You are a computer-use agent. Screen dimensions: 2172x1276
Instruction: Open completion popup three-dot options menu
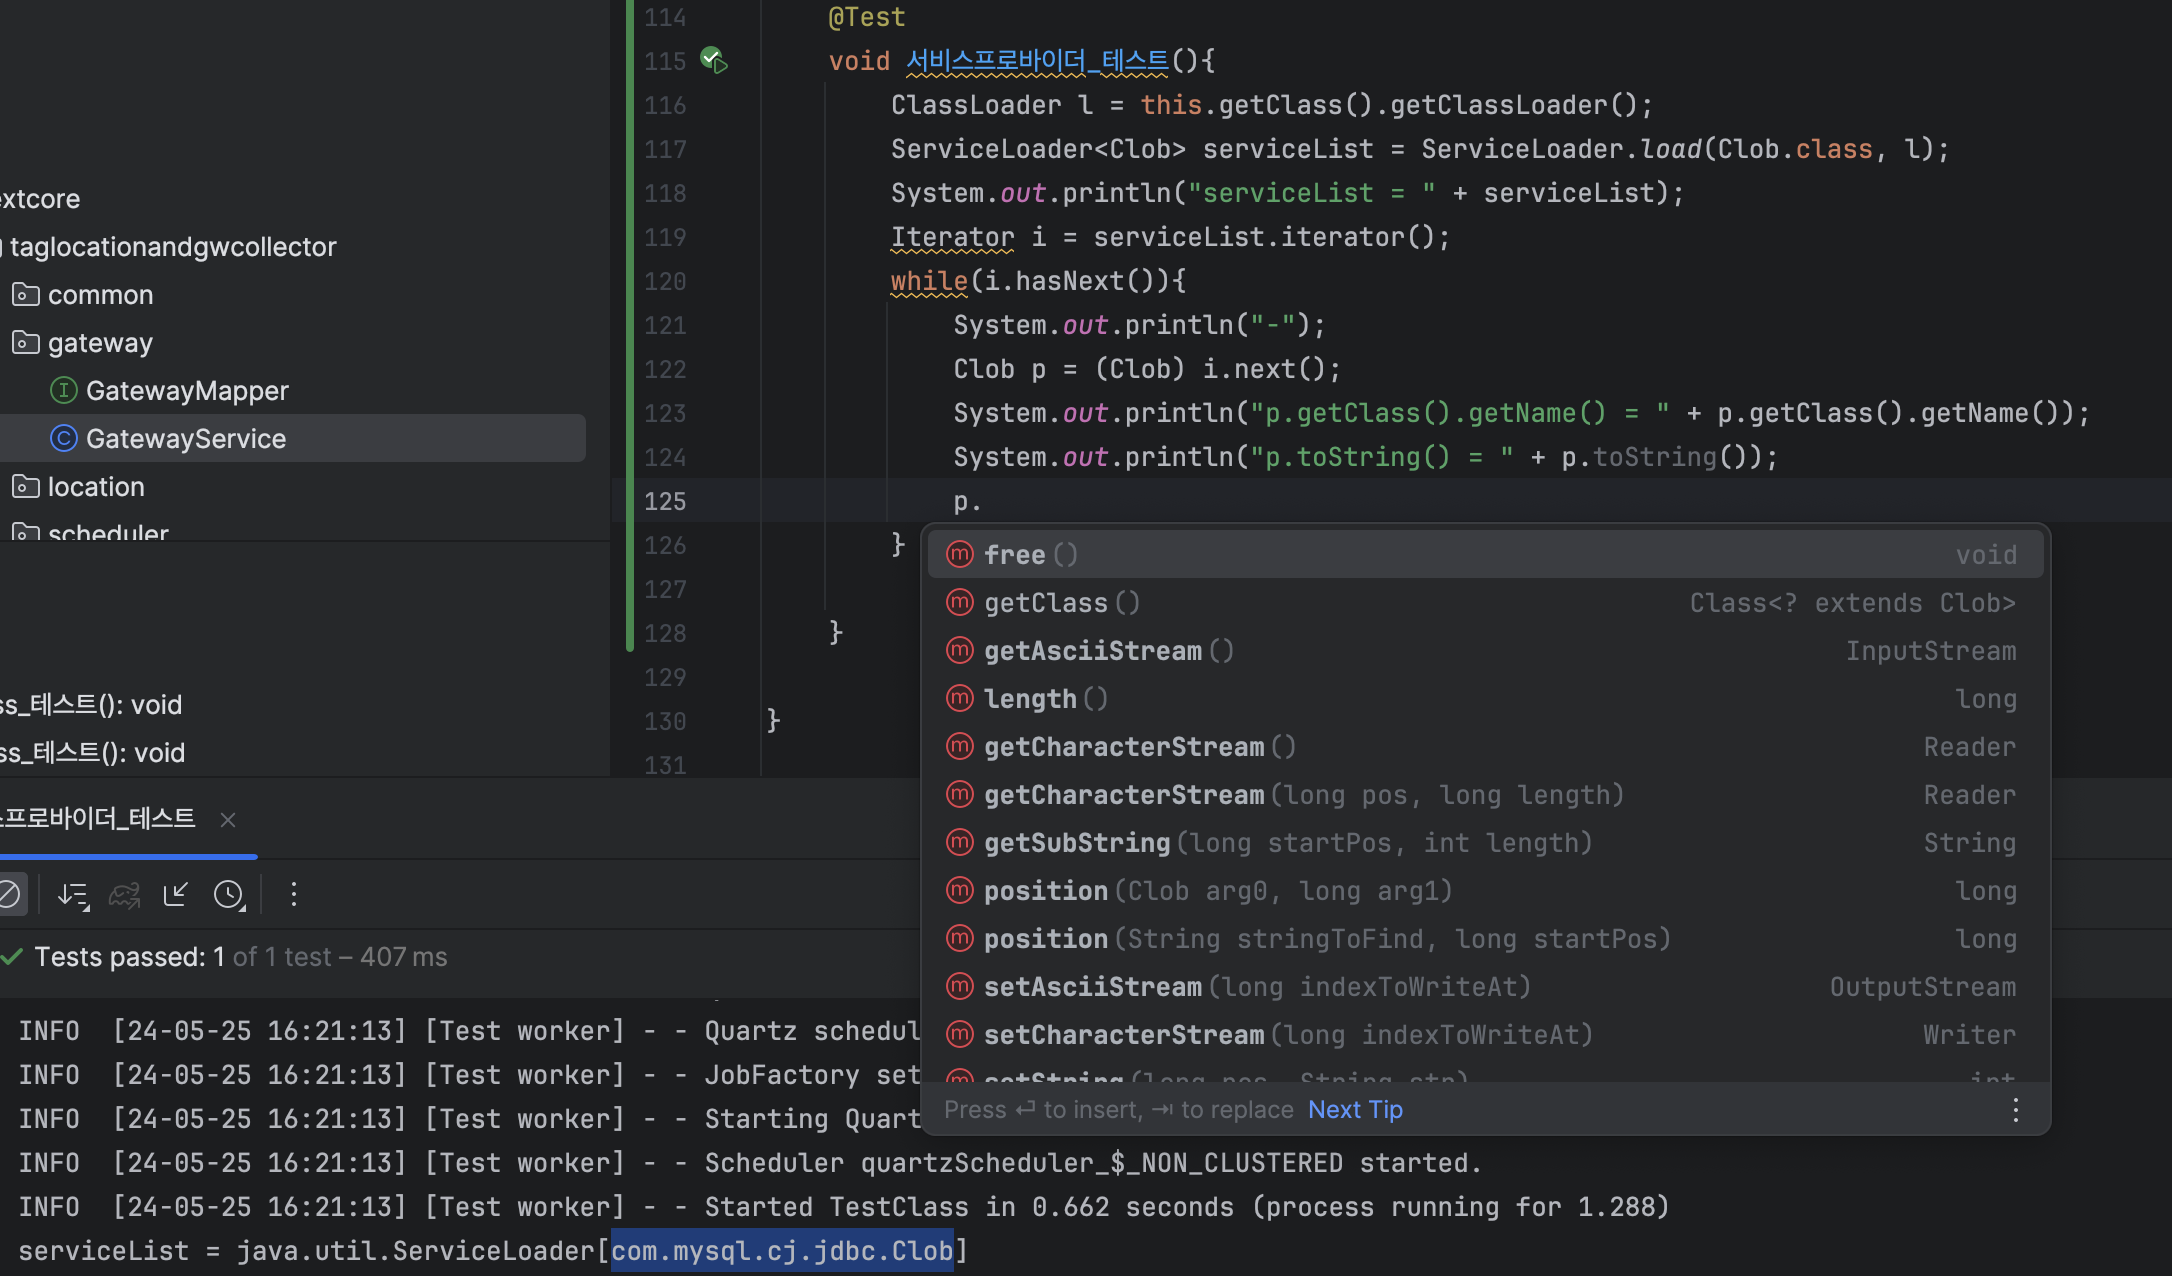pyautogui.click(x=2015, y=1110)
